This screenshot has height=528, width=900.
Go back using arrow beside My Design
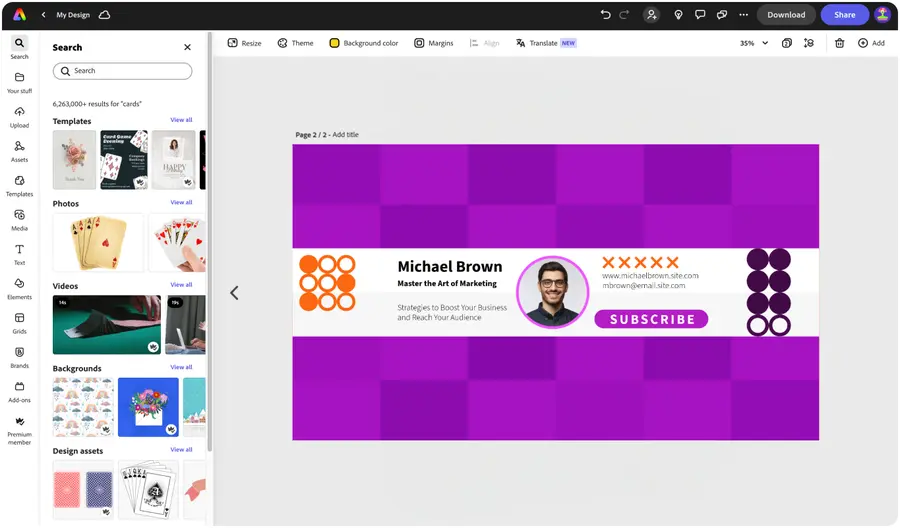click(x=44, y=15)
